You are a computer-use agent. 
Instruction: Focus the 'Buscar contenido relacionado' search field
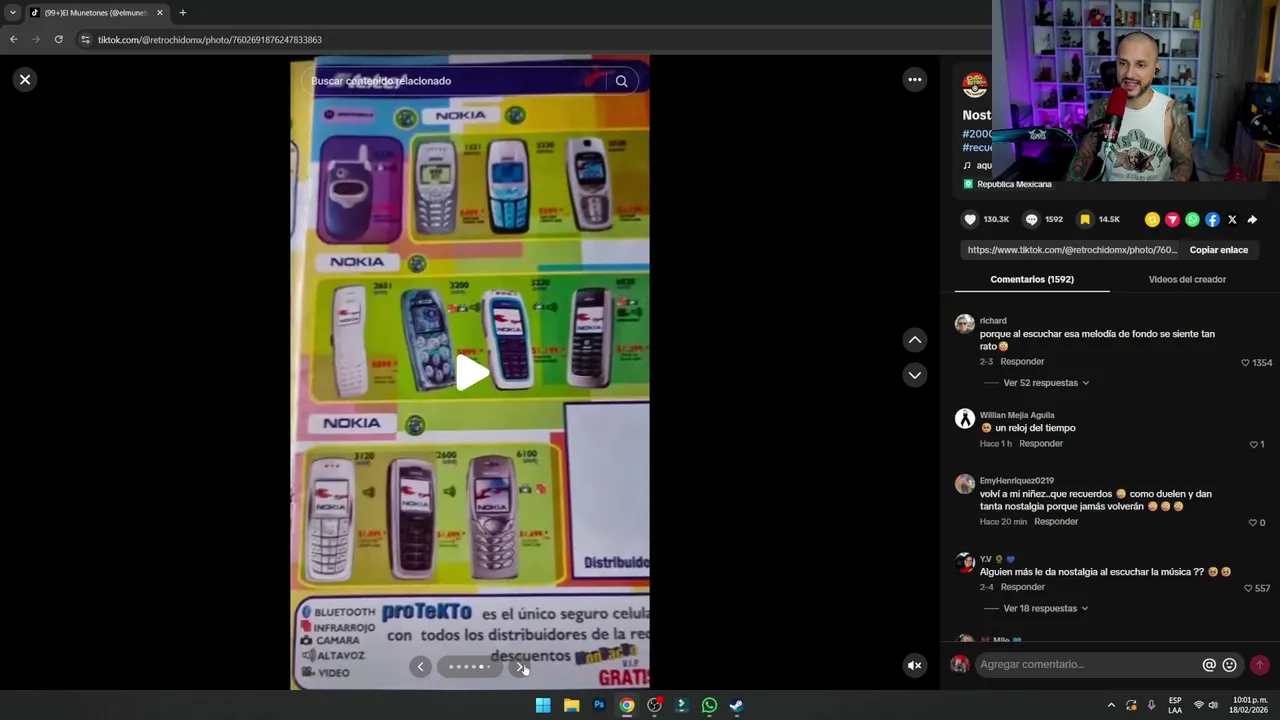pos(455,81)
